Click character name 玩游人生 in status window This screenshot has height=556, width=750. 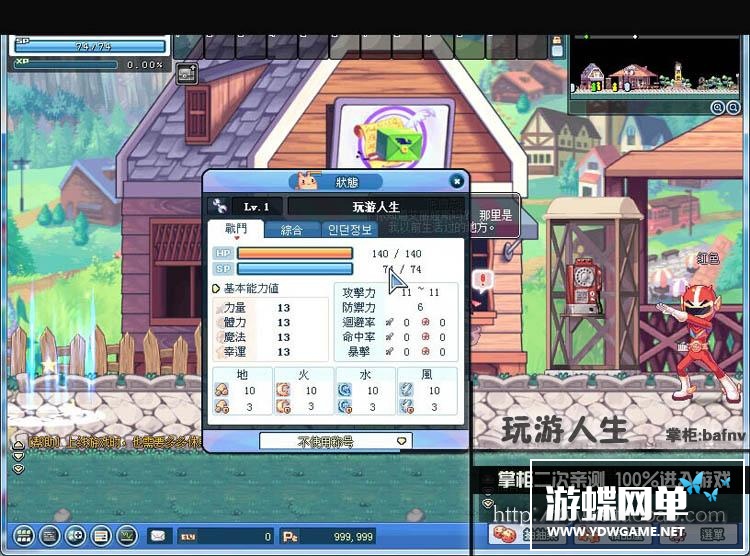376,207
